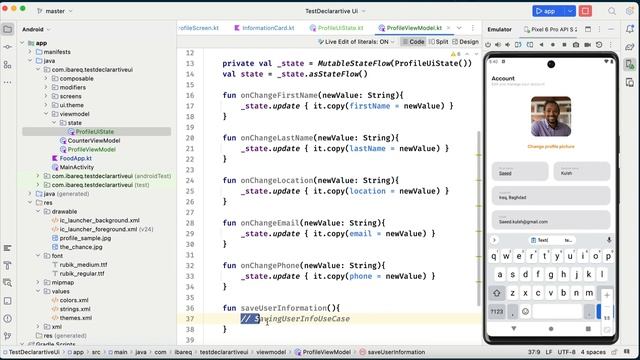Switch to the partially visible ProfileScreen.kt tab
The image size is (640, 360).
click(198, 28)
